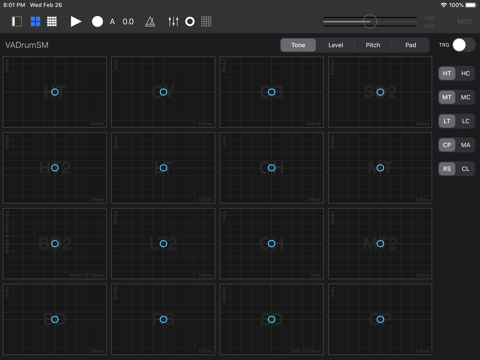Select the Pitch tab
The image size is (480, 360).
[x=373, y=45]
